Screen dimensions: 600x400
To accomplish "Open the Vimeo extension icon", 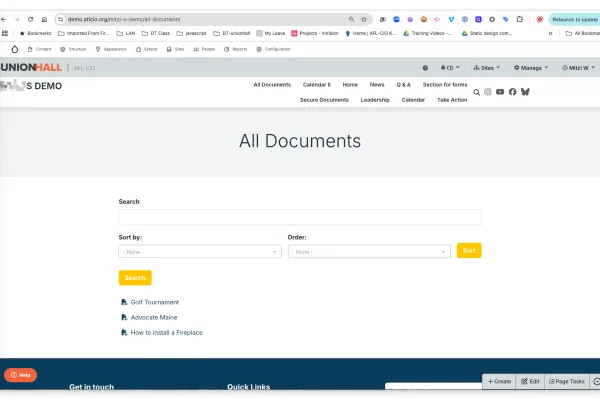I will pos(451,19).
